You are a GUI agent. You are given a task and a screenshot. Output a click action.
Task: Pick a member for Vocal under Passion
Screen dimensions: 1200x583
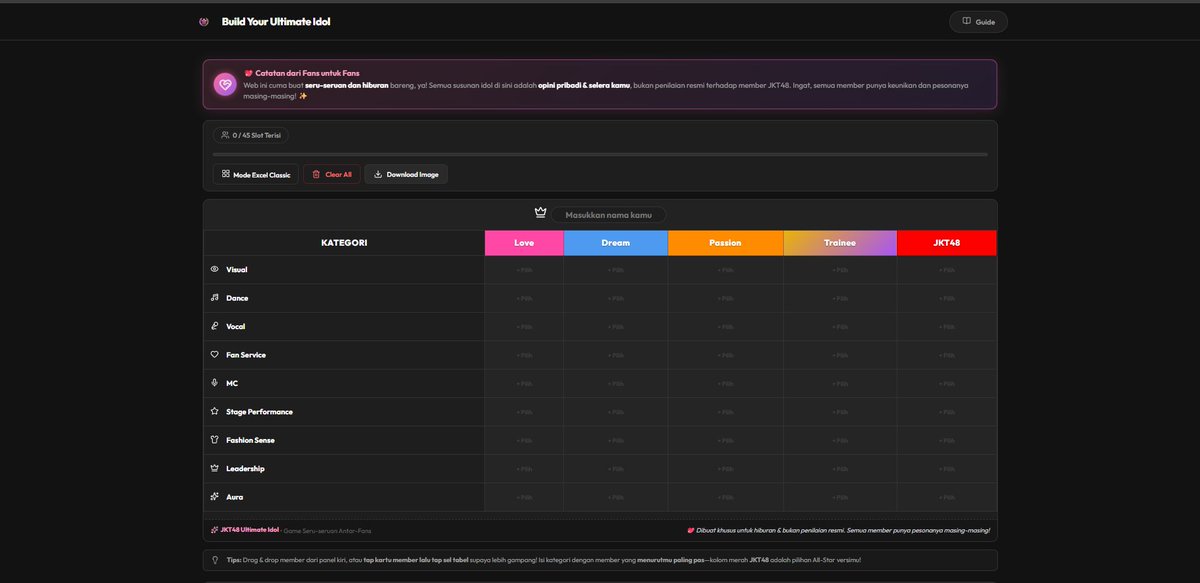point(725,327)
